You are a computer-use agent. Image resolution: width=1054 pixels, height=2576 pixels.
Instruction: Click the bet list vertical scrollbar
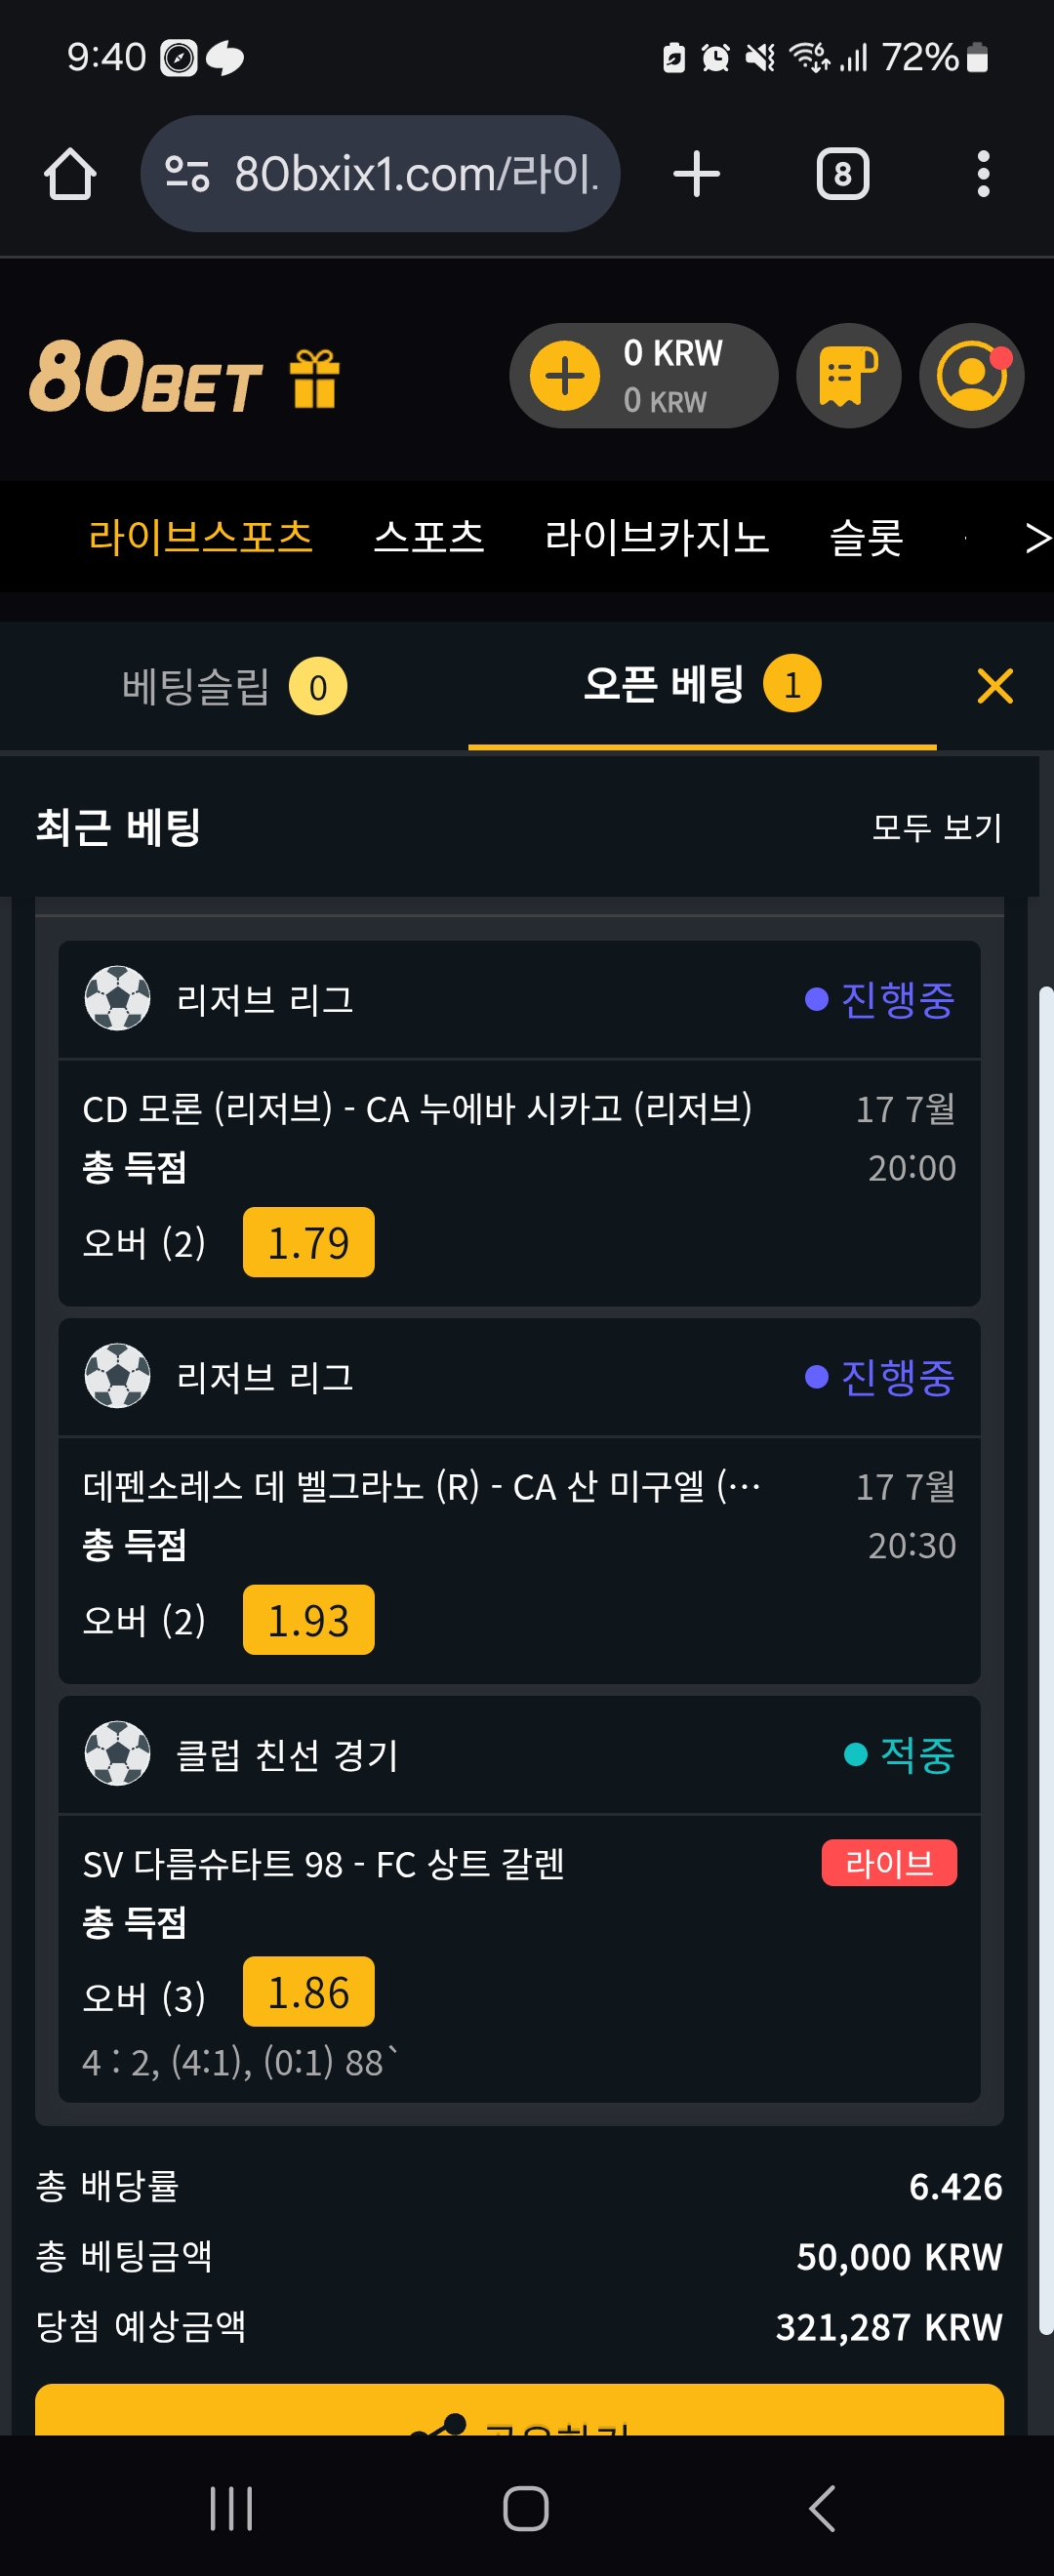tap(1045, 1660)
